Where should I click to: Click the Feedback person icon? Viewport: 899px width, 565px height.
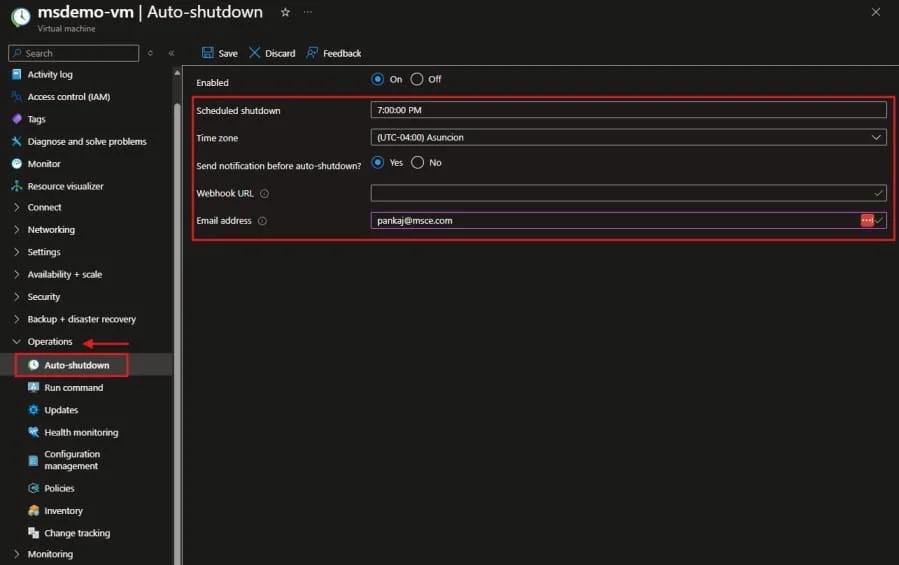312,53
